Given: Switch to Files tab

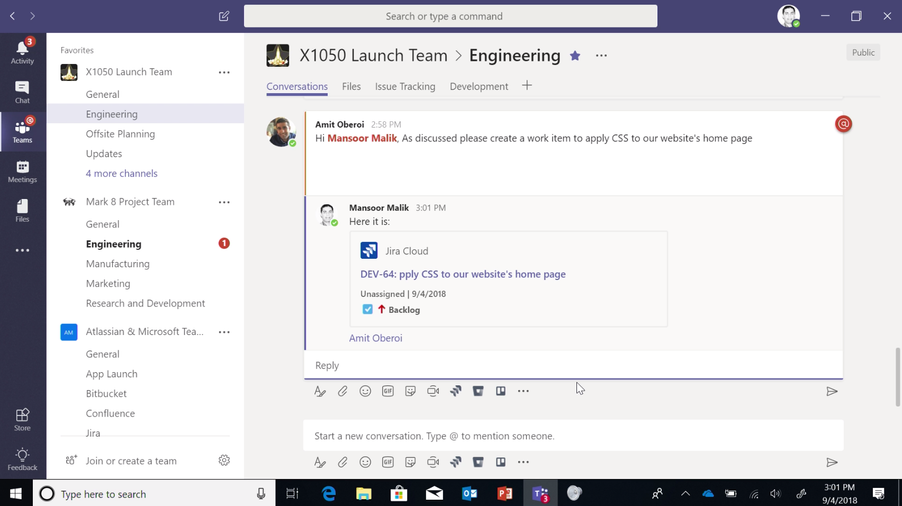Looking at the screenshot, I should (x=351, y=86).
